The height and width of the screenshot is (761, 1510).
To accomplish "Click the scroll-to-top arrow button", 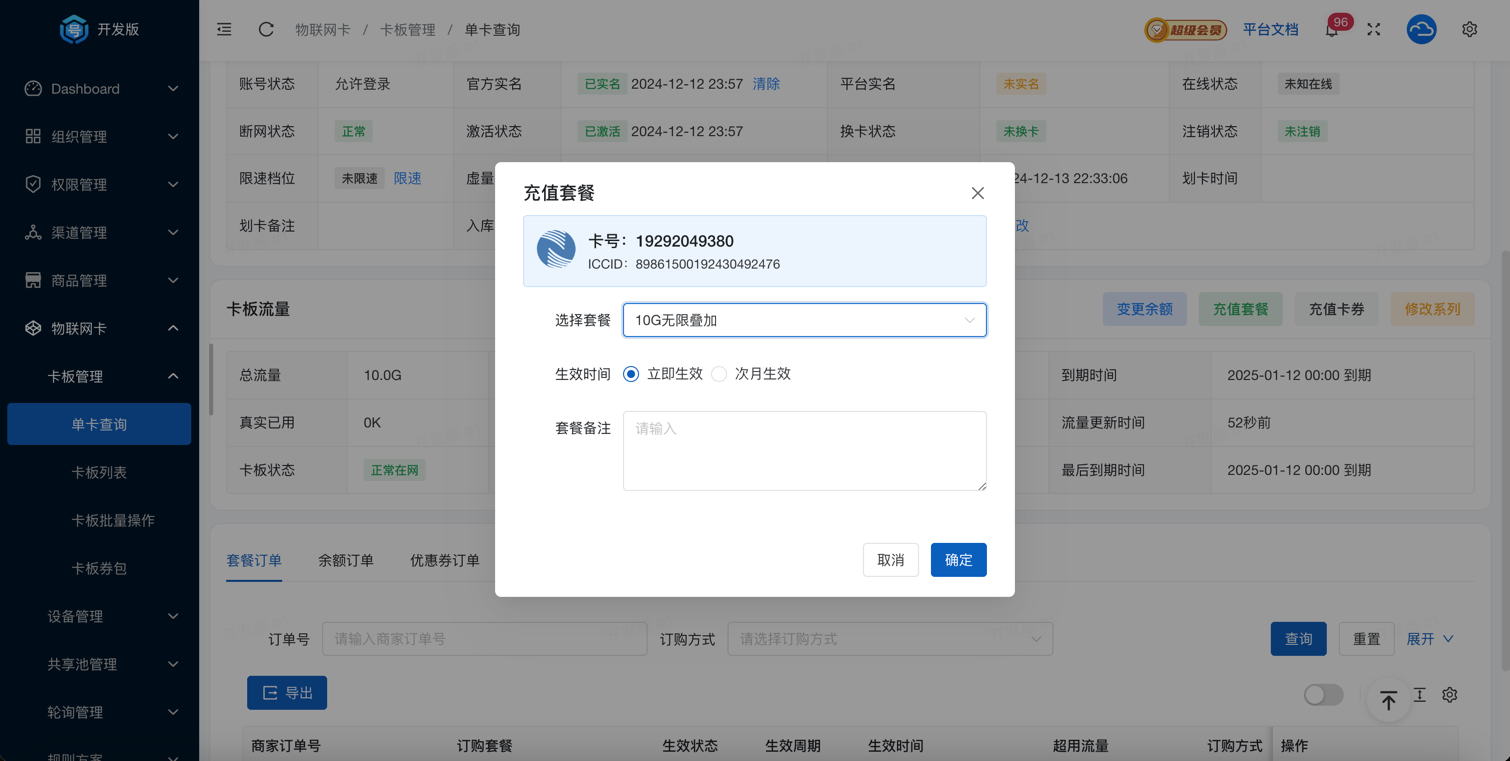I will tap(1388, 700).
